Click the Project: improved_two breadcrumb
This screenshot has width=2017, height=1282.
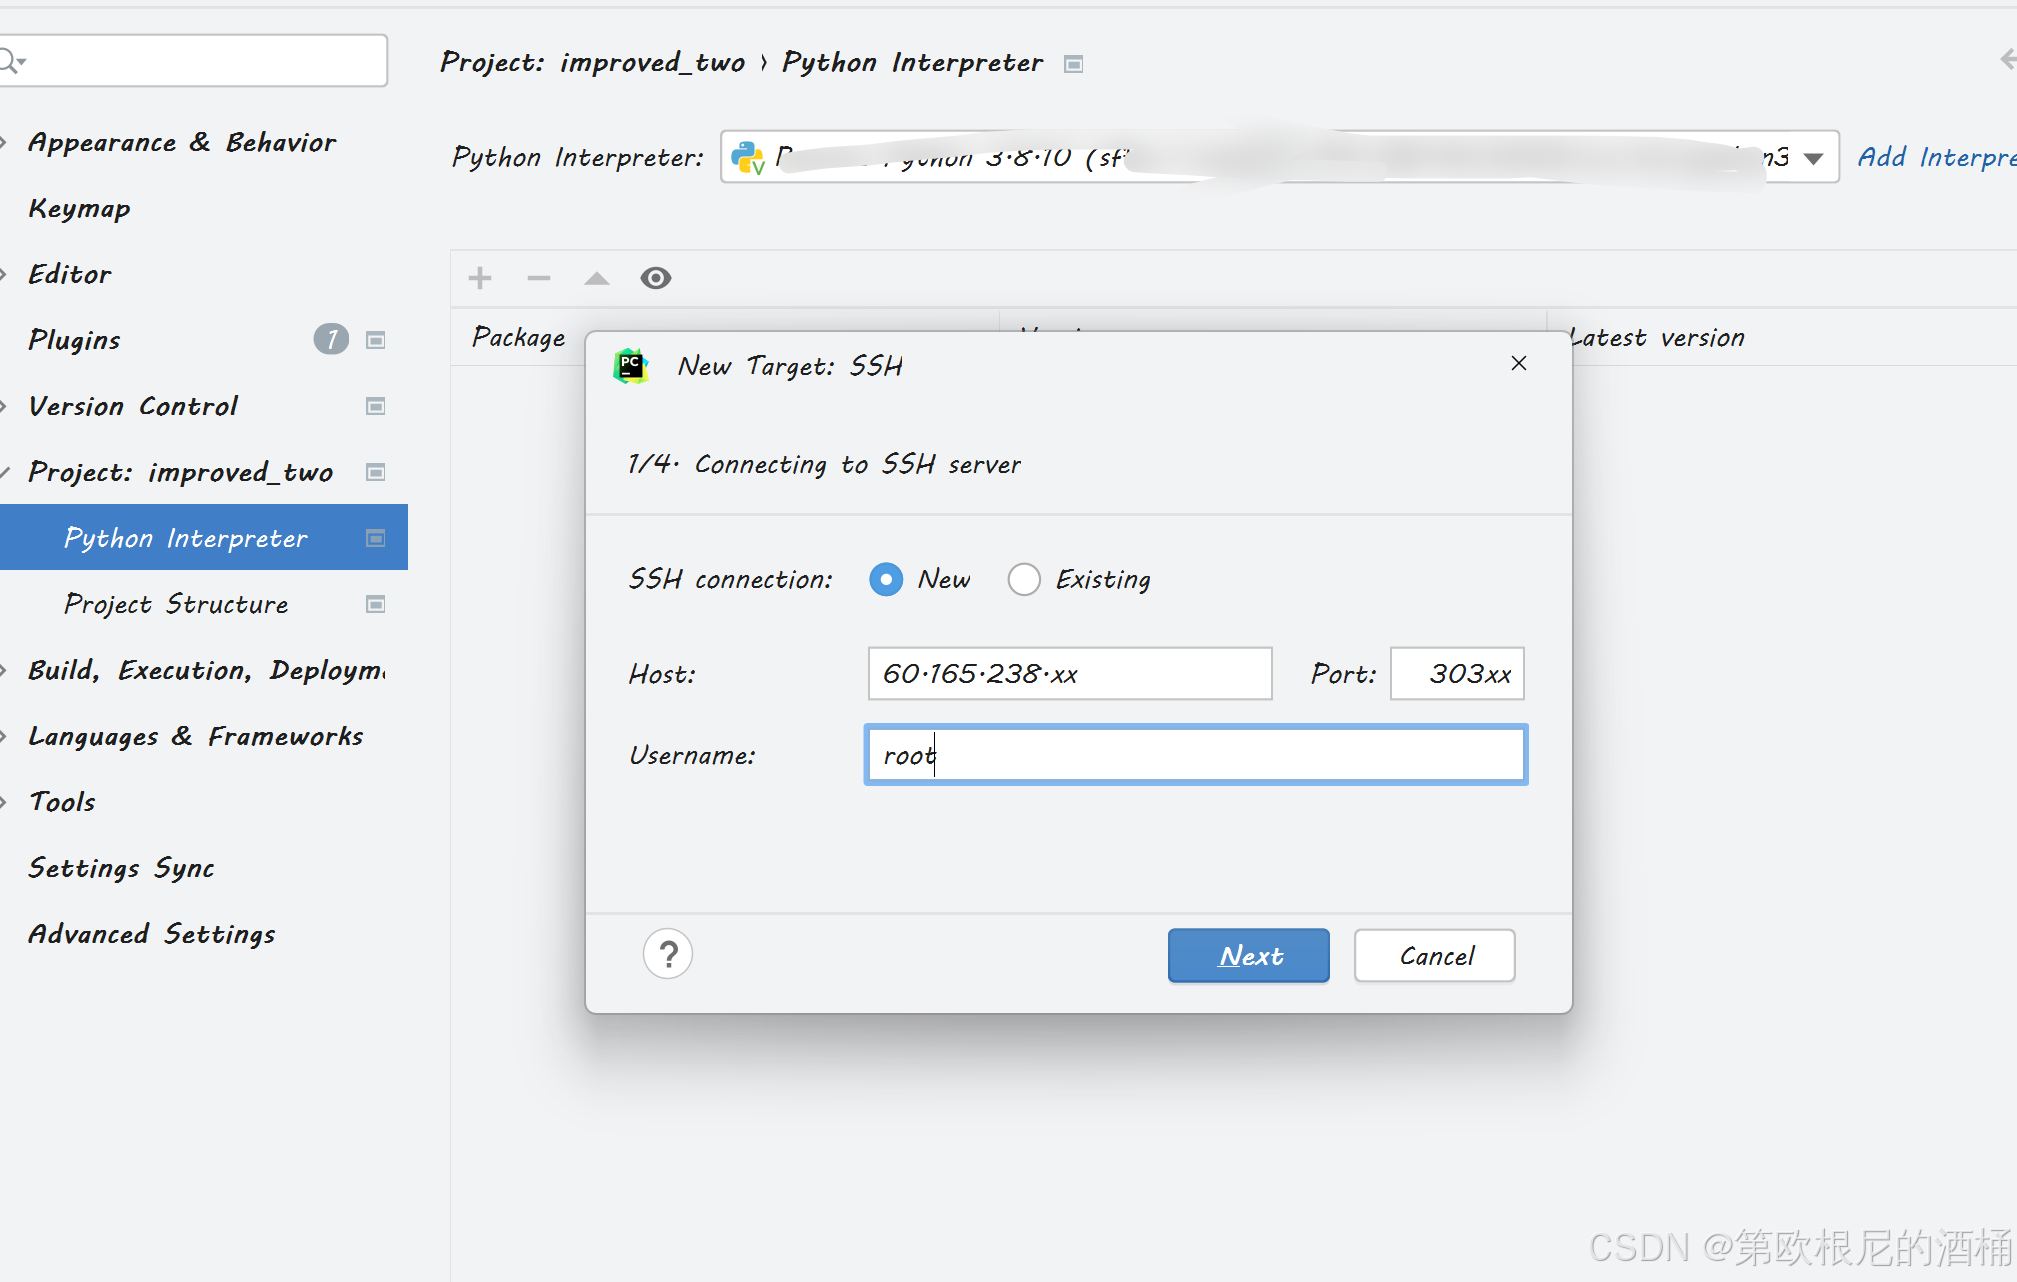click(x=593, y=62)
